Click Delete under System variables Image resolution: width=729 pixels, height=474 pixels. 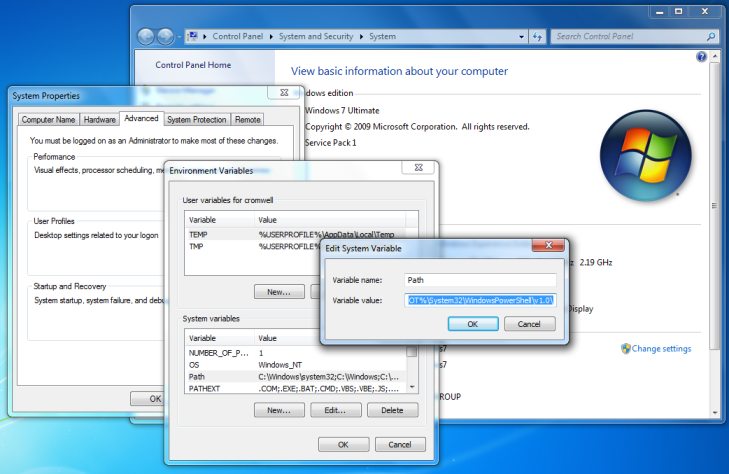(x=392, y=410)
